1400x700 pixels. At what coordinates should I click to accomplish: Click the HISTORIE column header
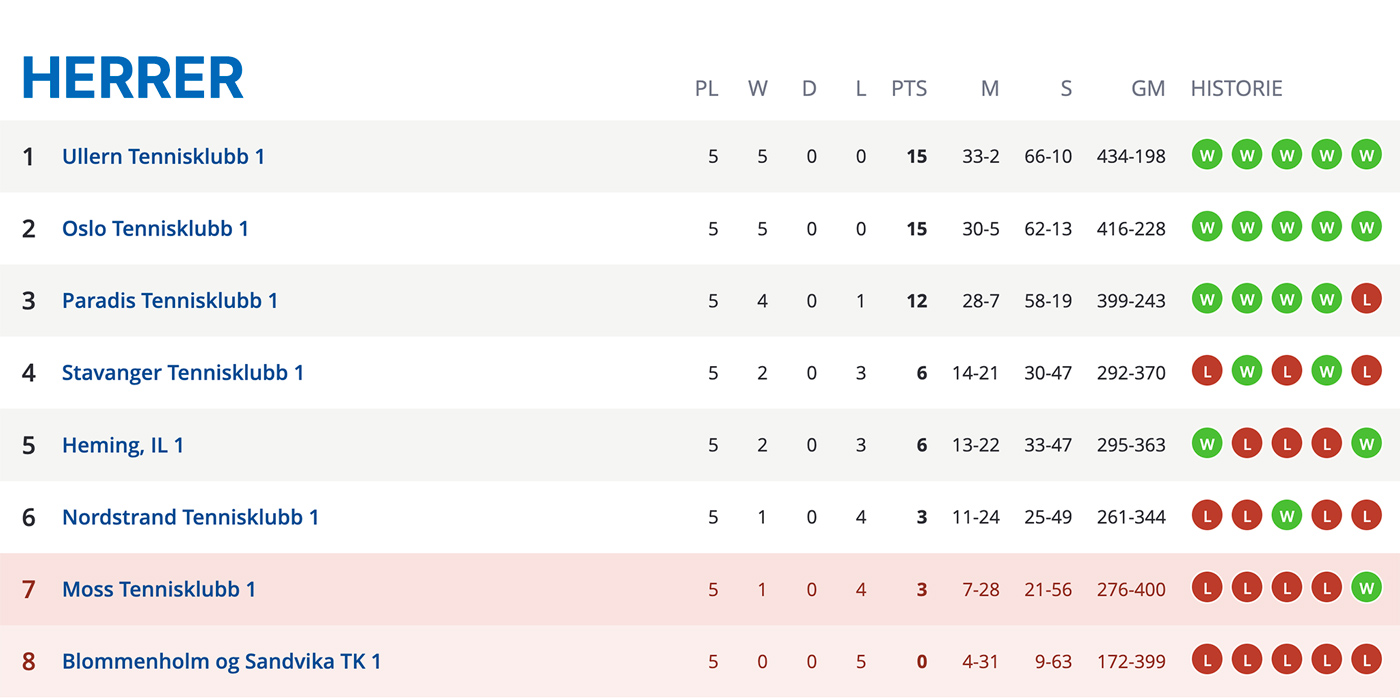(1236, 88)
